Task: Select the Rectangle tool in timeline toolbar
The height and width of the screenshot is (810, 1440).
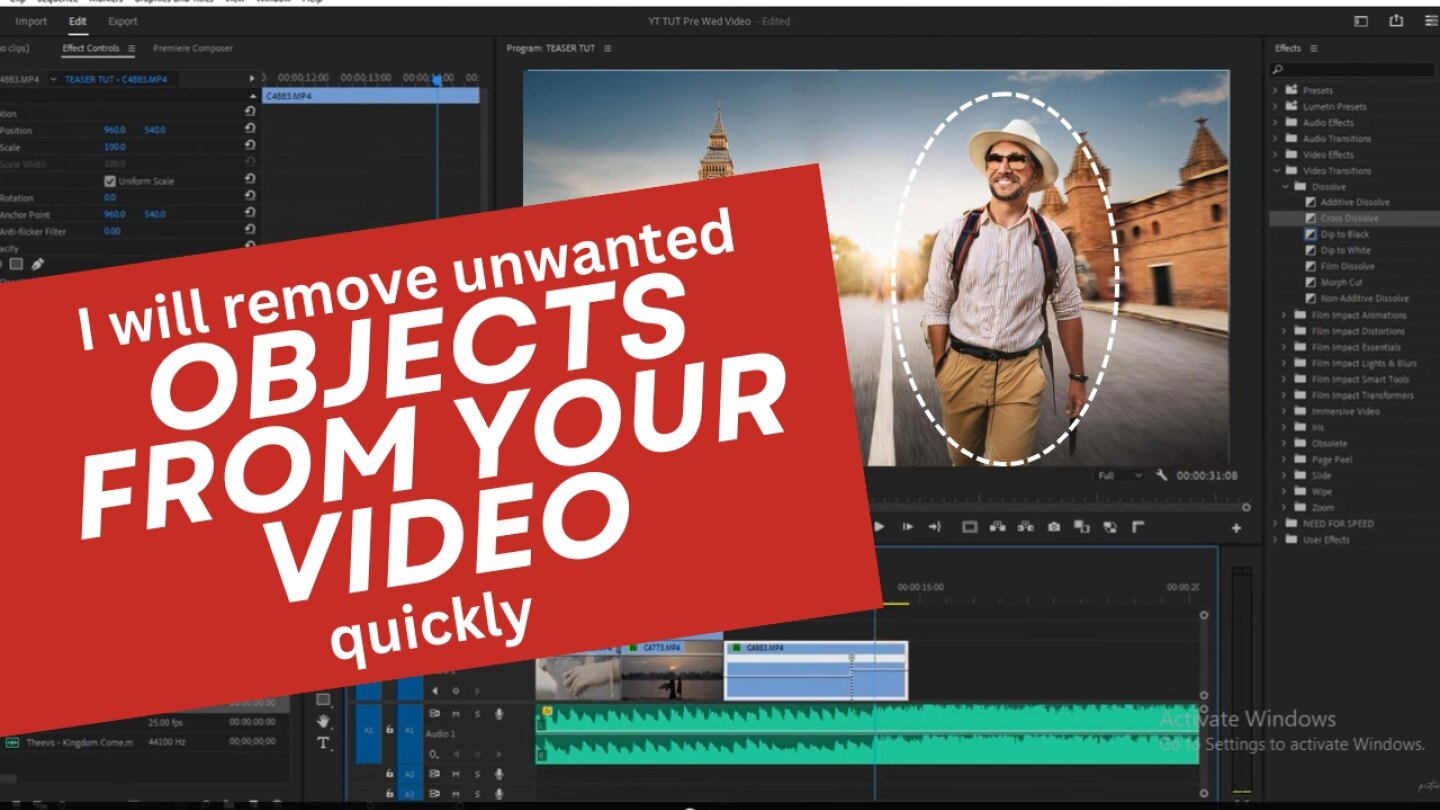Action: [323, 699]
